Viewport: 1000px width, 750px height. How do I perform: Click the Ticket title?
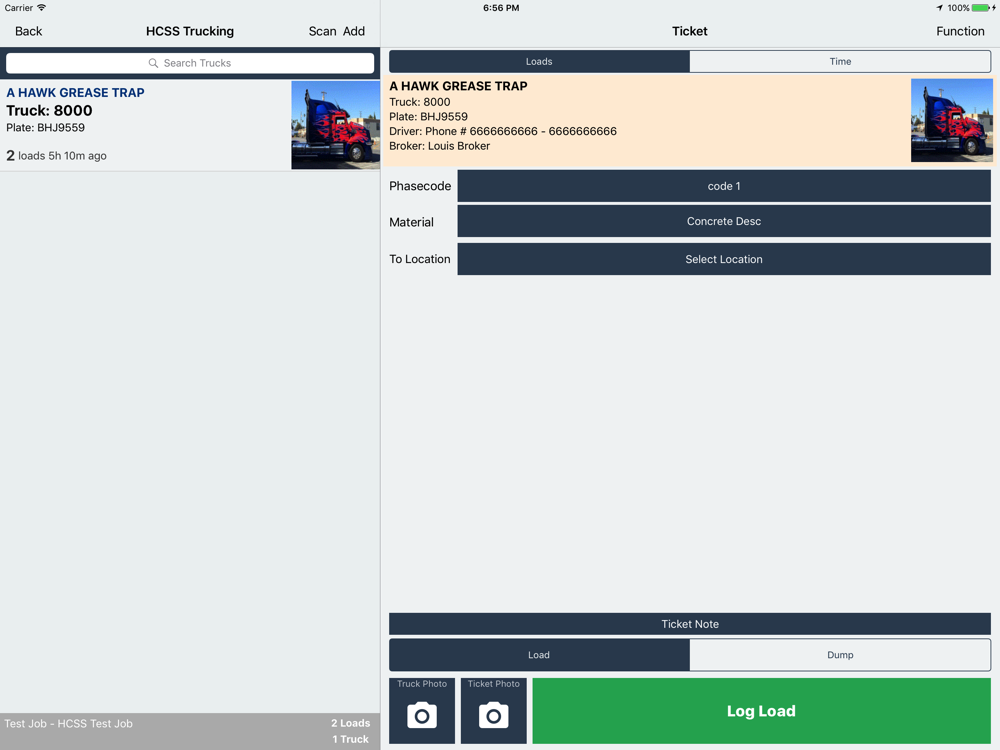click(x=689, y=31)
